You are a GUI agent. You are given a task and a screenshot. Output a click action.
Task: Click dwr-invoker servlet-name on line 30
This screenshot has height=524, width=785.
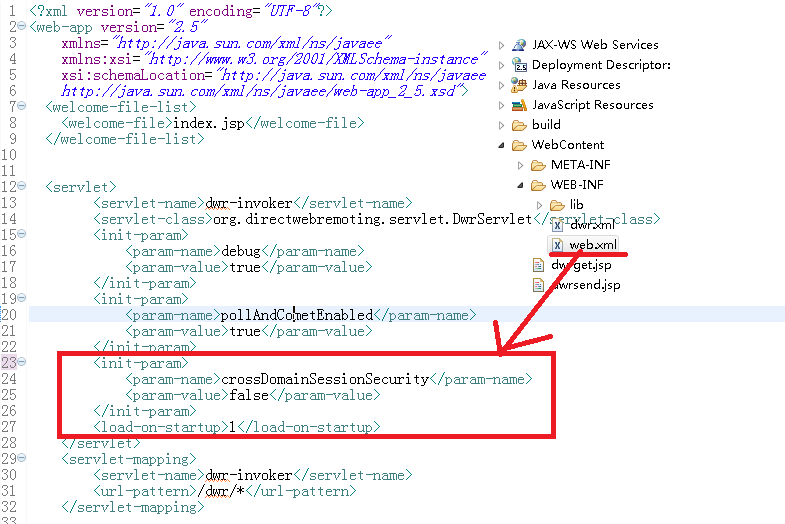coord(249,475)
